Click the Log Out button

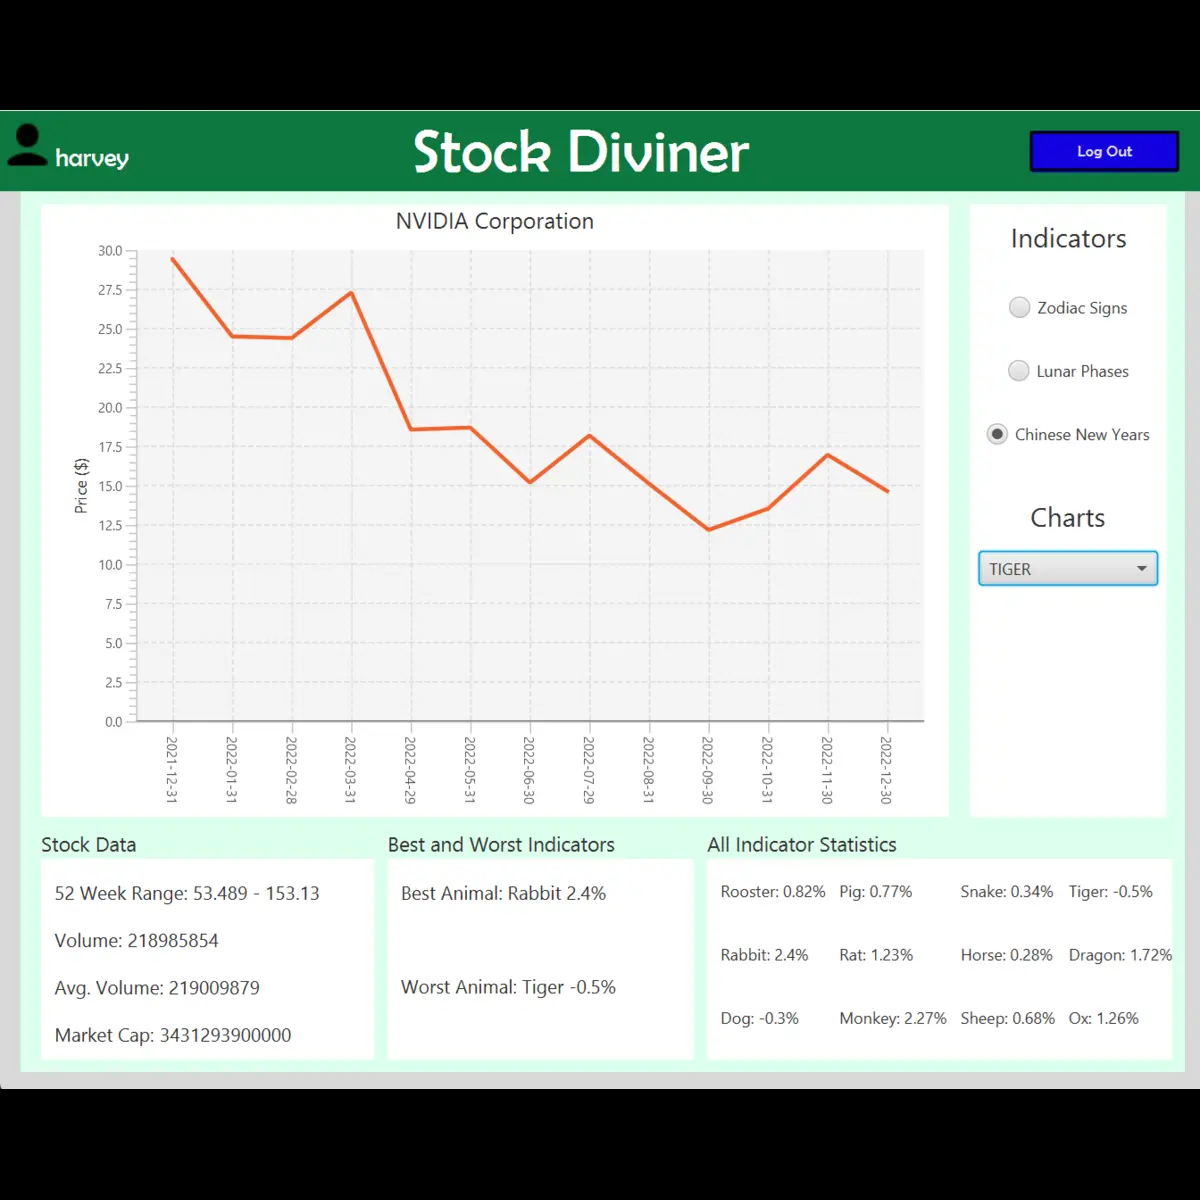(1104, 151)
